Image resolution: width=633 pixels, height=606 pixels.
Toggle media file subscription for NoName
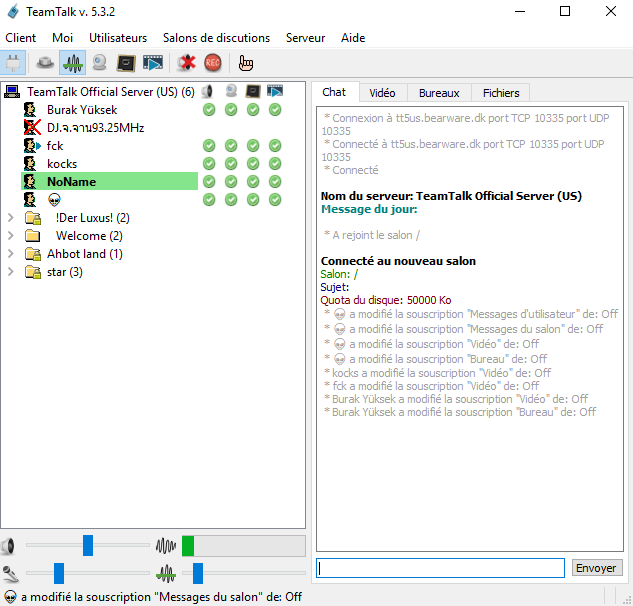click(x=275, y=182)
